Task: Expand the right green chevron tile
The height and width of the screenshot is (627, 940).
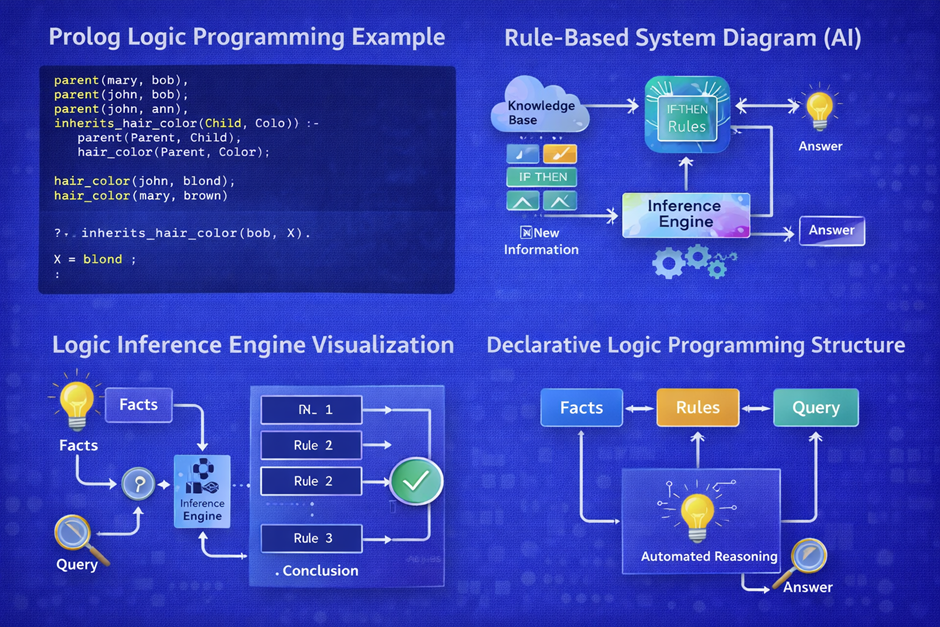Action: coord(560,202)
